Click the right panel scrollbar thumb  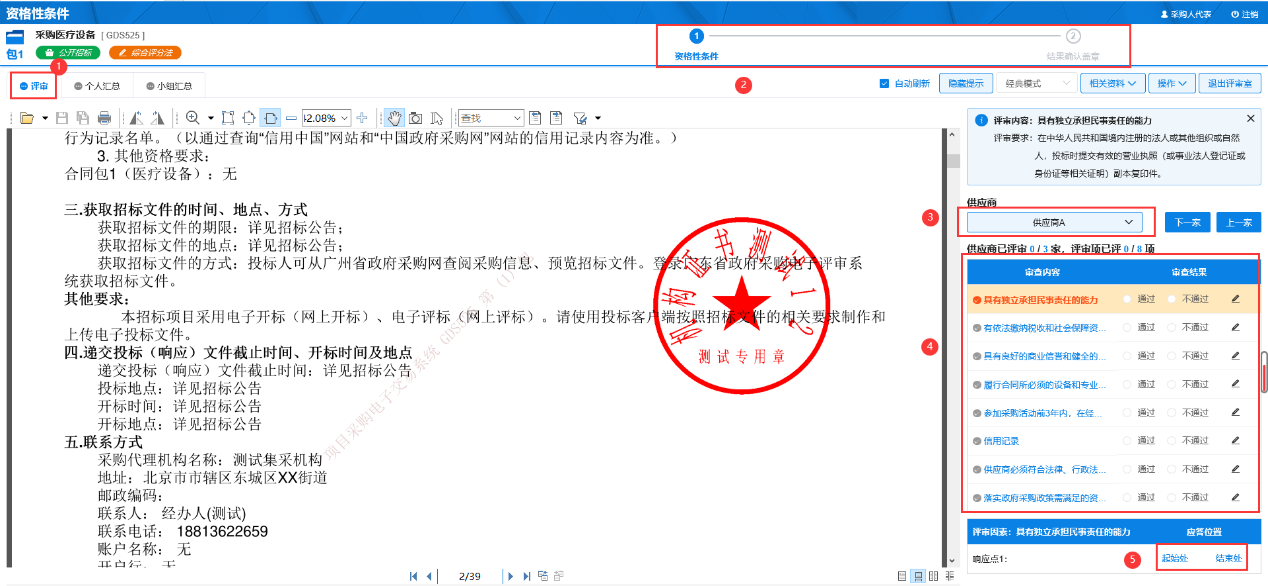click(x=1264, y=373)
